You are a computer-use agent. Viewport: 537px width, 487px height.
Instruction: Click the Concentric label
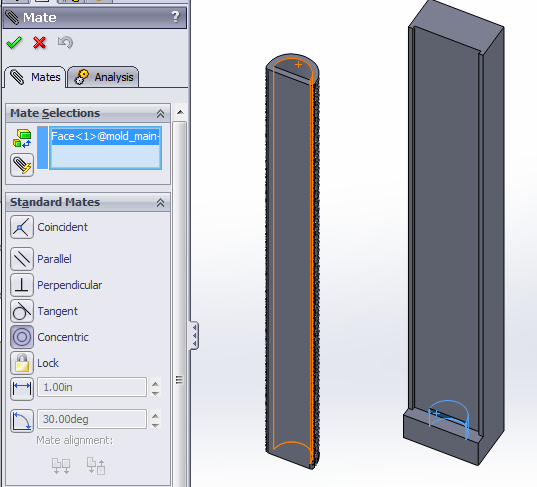(63, 337)
